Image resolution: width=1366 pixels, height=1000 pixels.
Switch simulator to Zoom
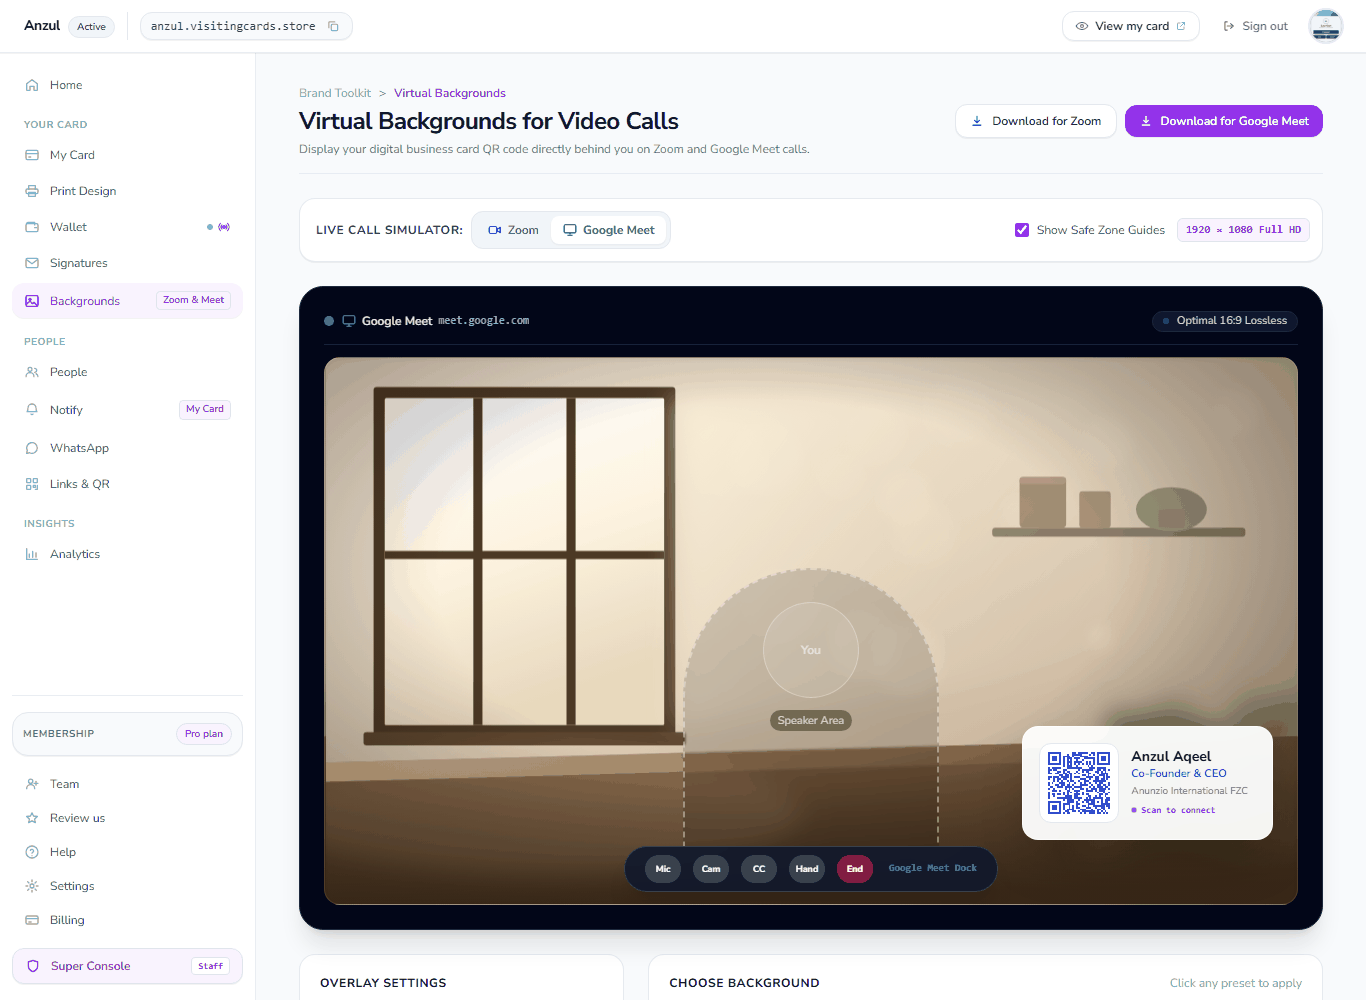click(x=513, y=230)
